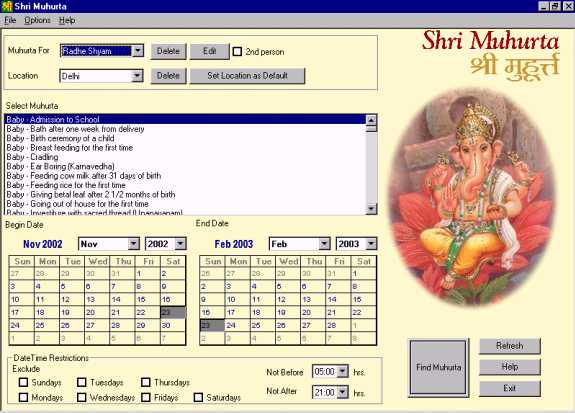The height and width of the screenshot is (413, 575).
Task: Click the Exit button
Action: (x=509, y=388)
